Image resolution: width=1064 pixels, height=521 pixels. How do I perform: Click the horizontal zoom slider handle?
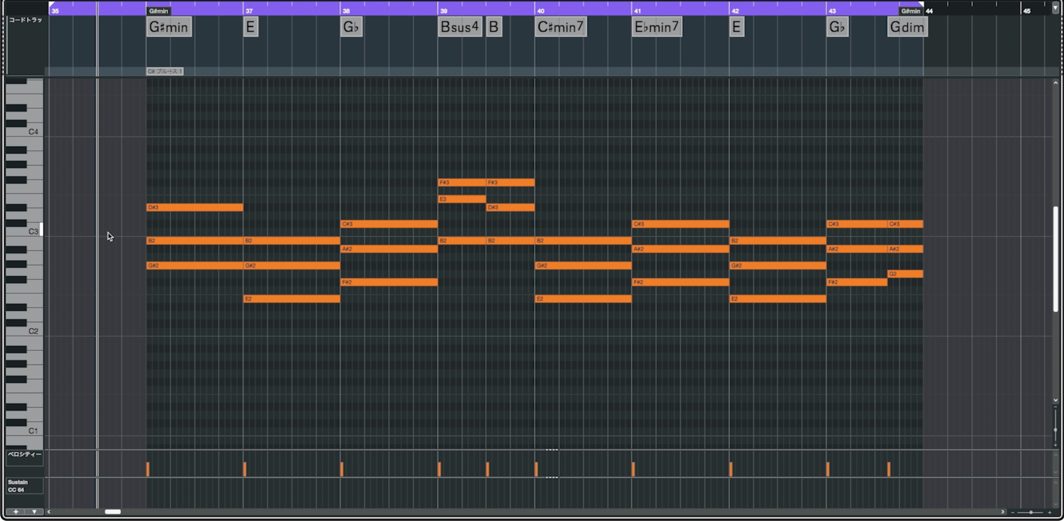pos(1031,512)
